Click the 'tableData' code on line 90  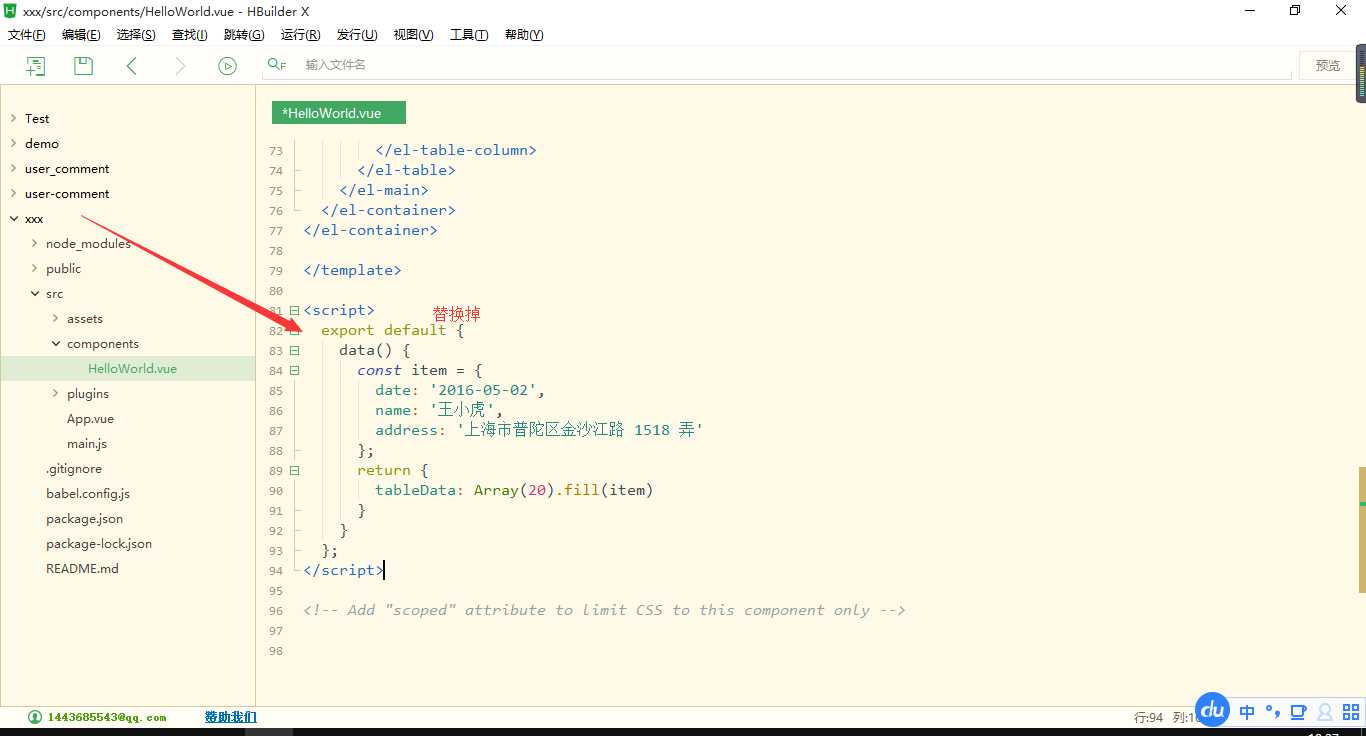(415, 490)
